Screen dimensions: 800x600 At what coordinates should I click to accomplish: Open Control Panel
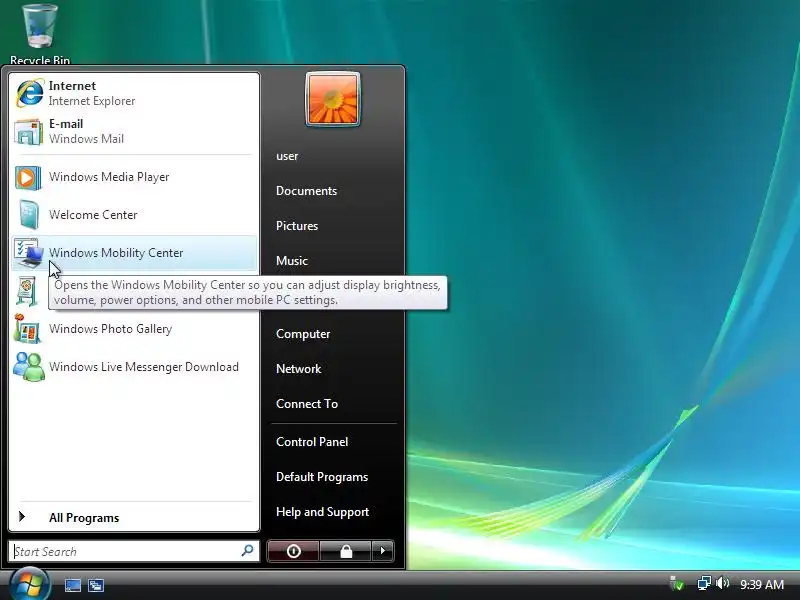pyautogui.click(x=312, y=442)
